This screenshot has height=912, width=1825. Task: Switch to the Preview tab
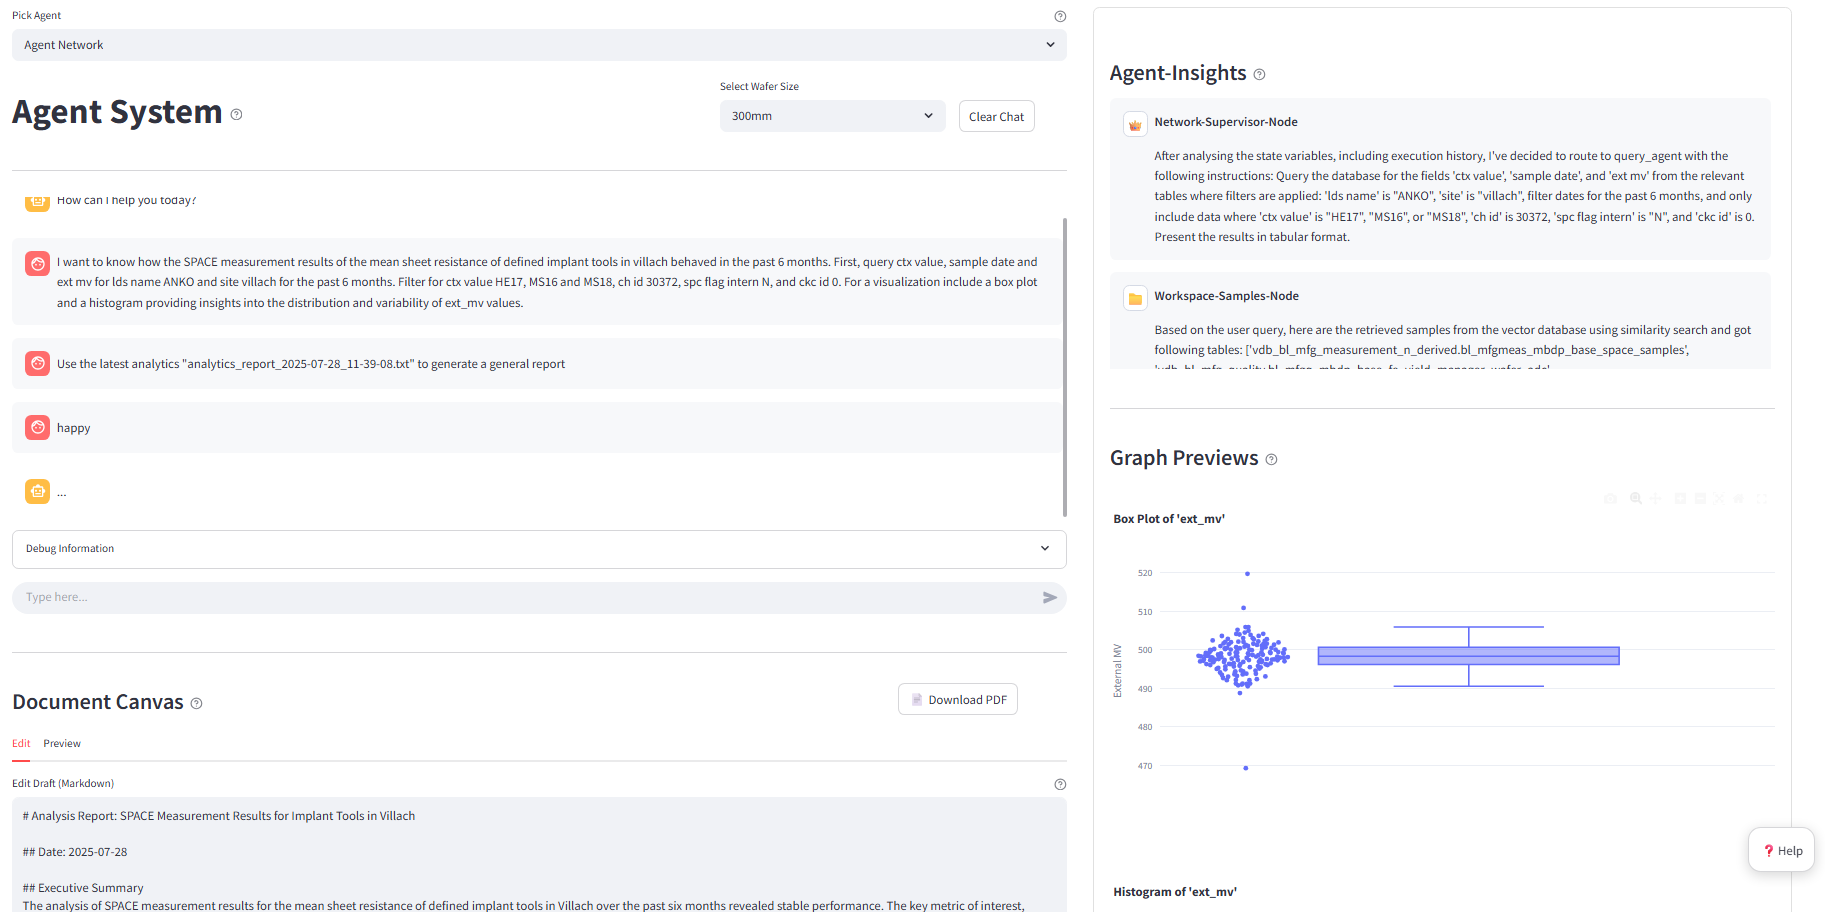click(62, 743)
